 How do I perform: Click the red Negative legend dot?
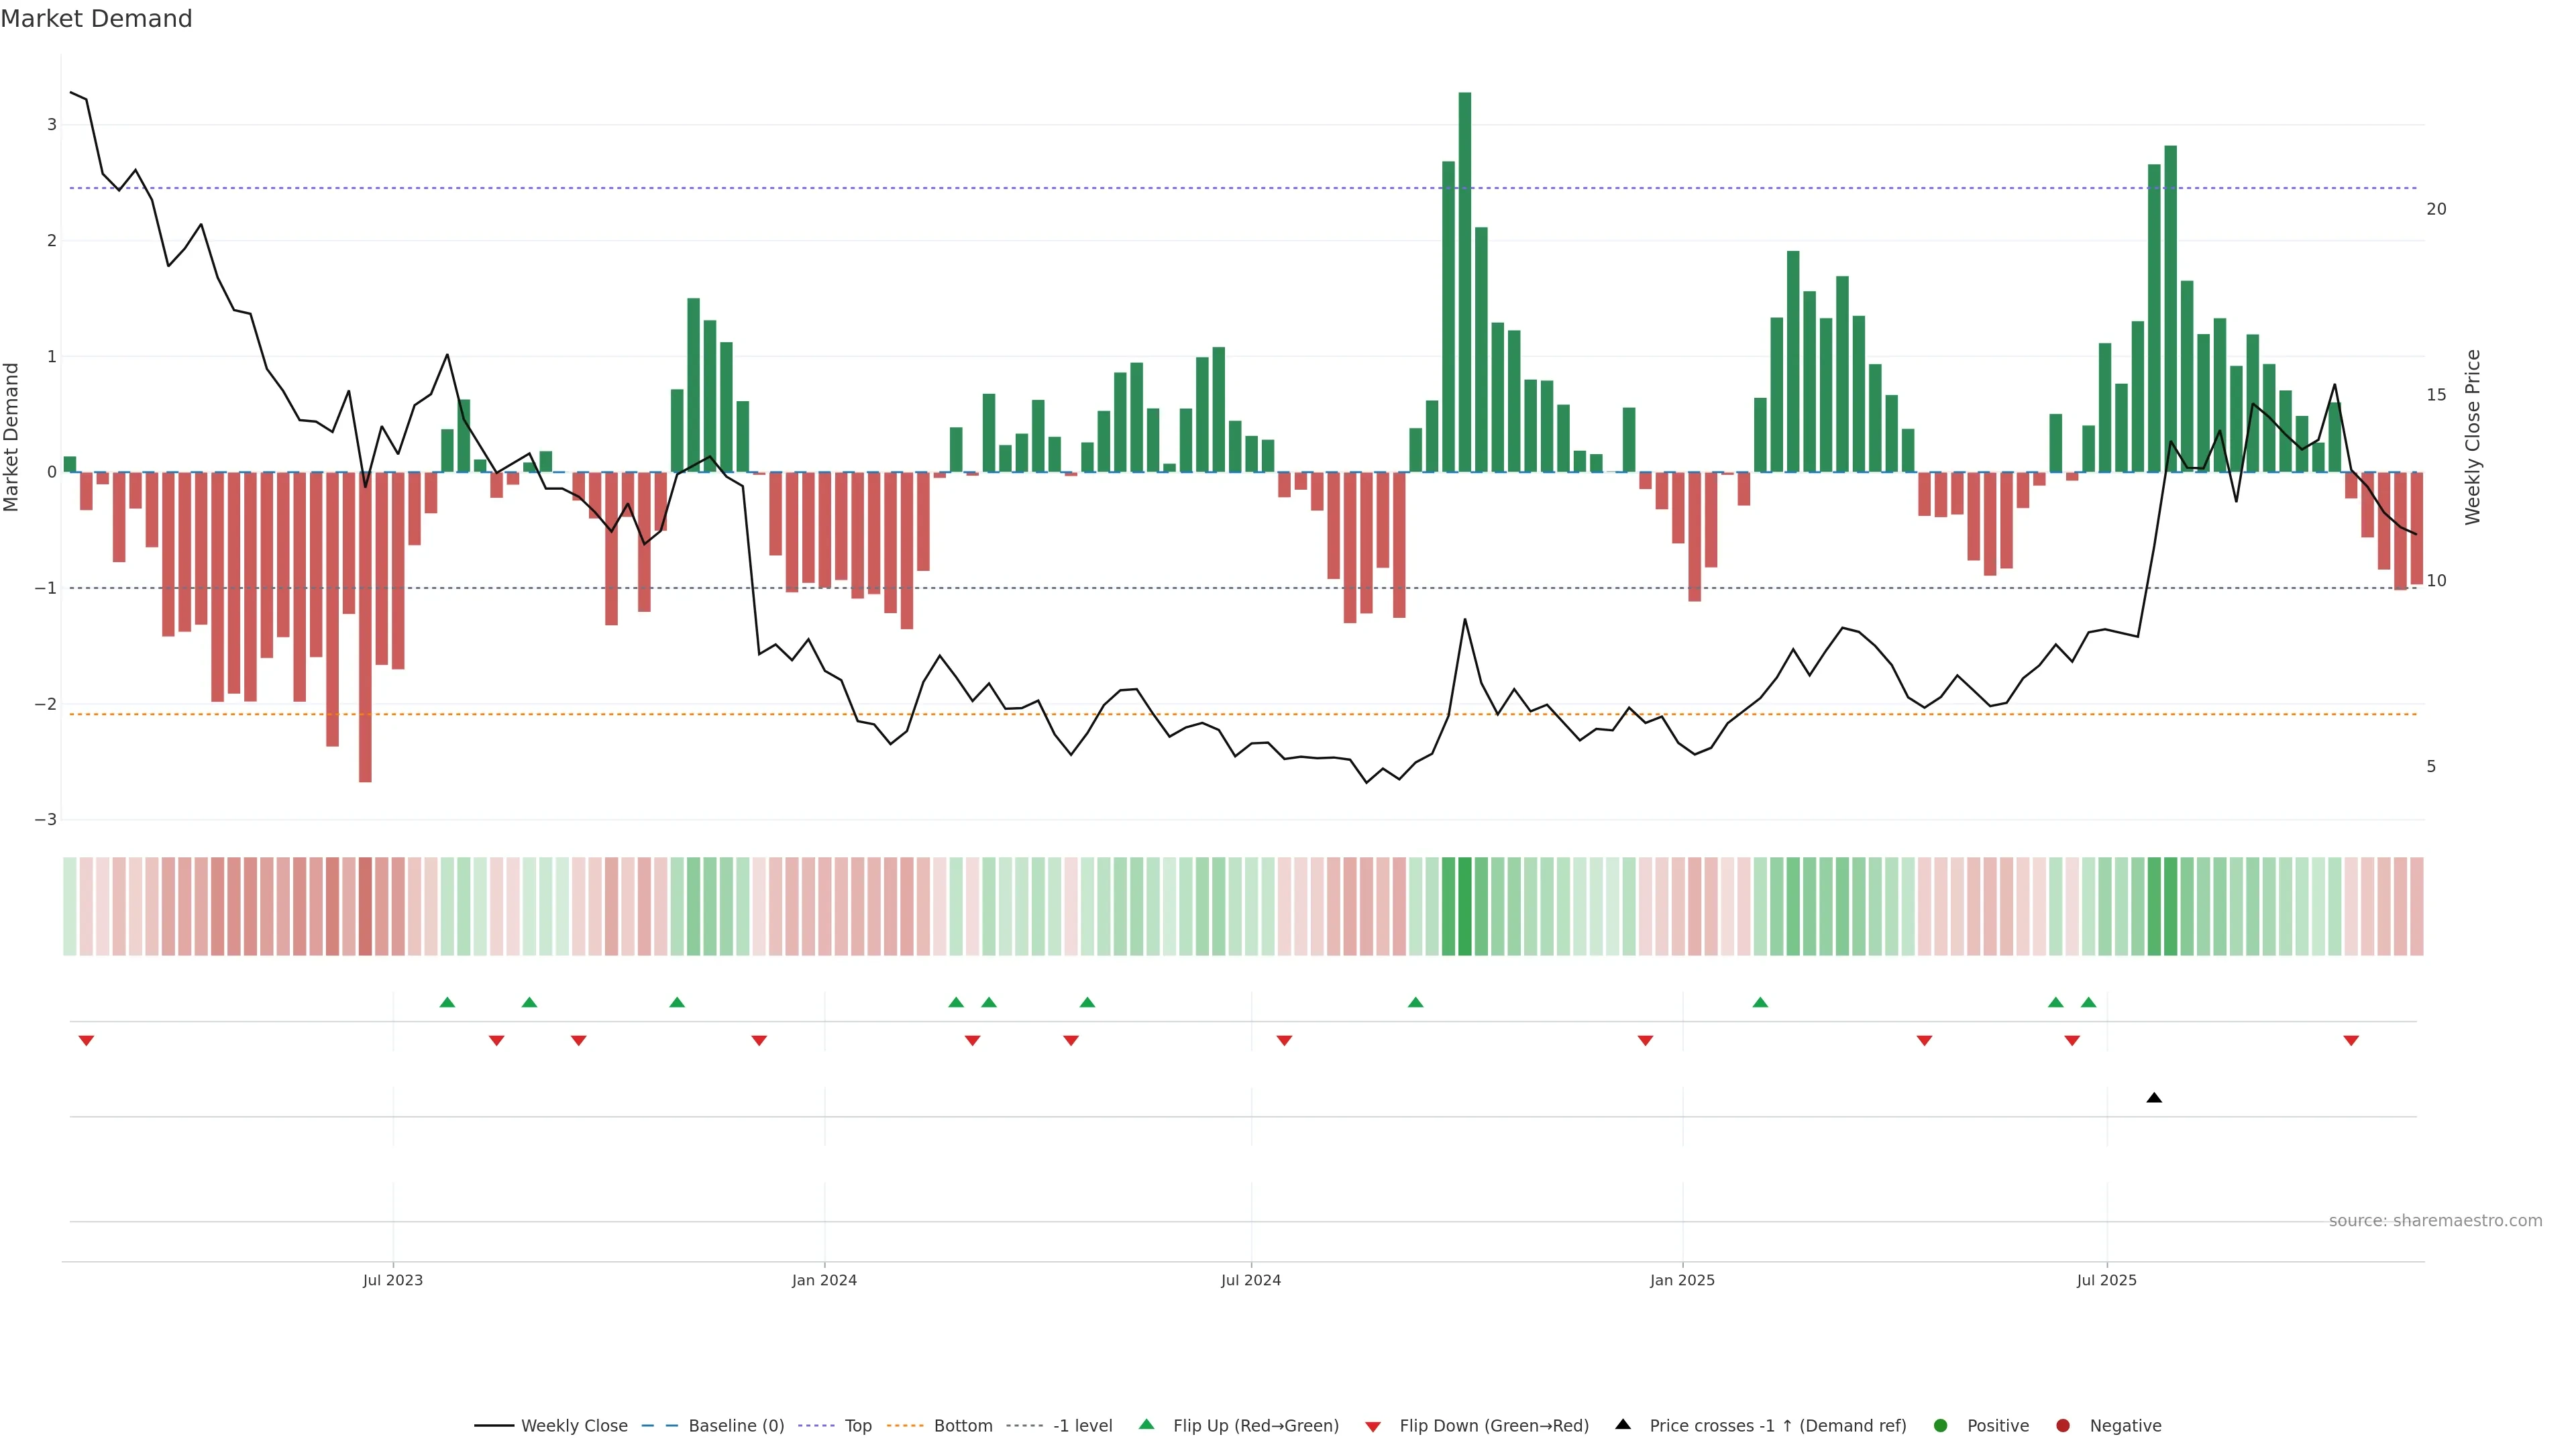[2063, 1426]
